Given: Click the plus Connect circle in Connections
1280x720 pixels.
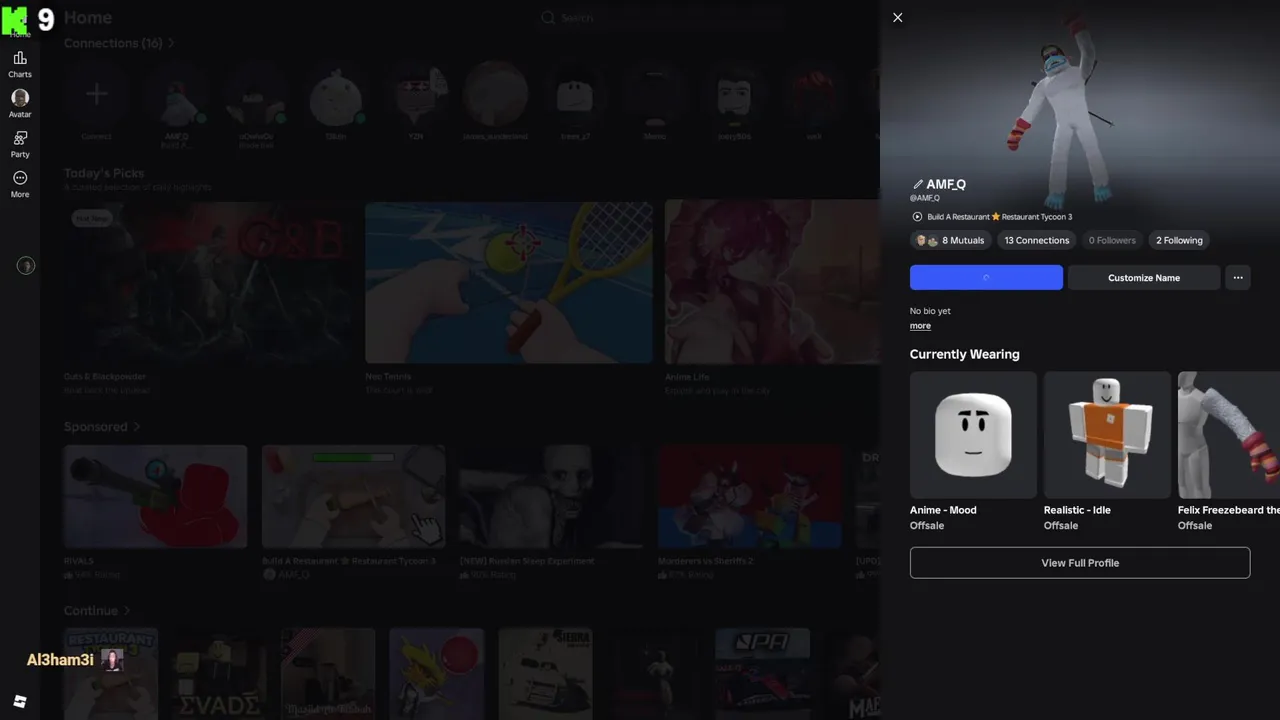Looking at the screenshot, I should click(x=96, y=94).
